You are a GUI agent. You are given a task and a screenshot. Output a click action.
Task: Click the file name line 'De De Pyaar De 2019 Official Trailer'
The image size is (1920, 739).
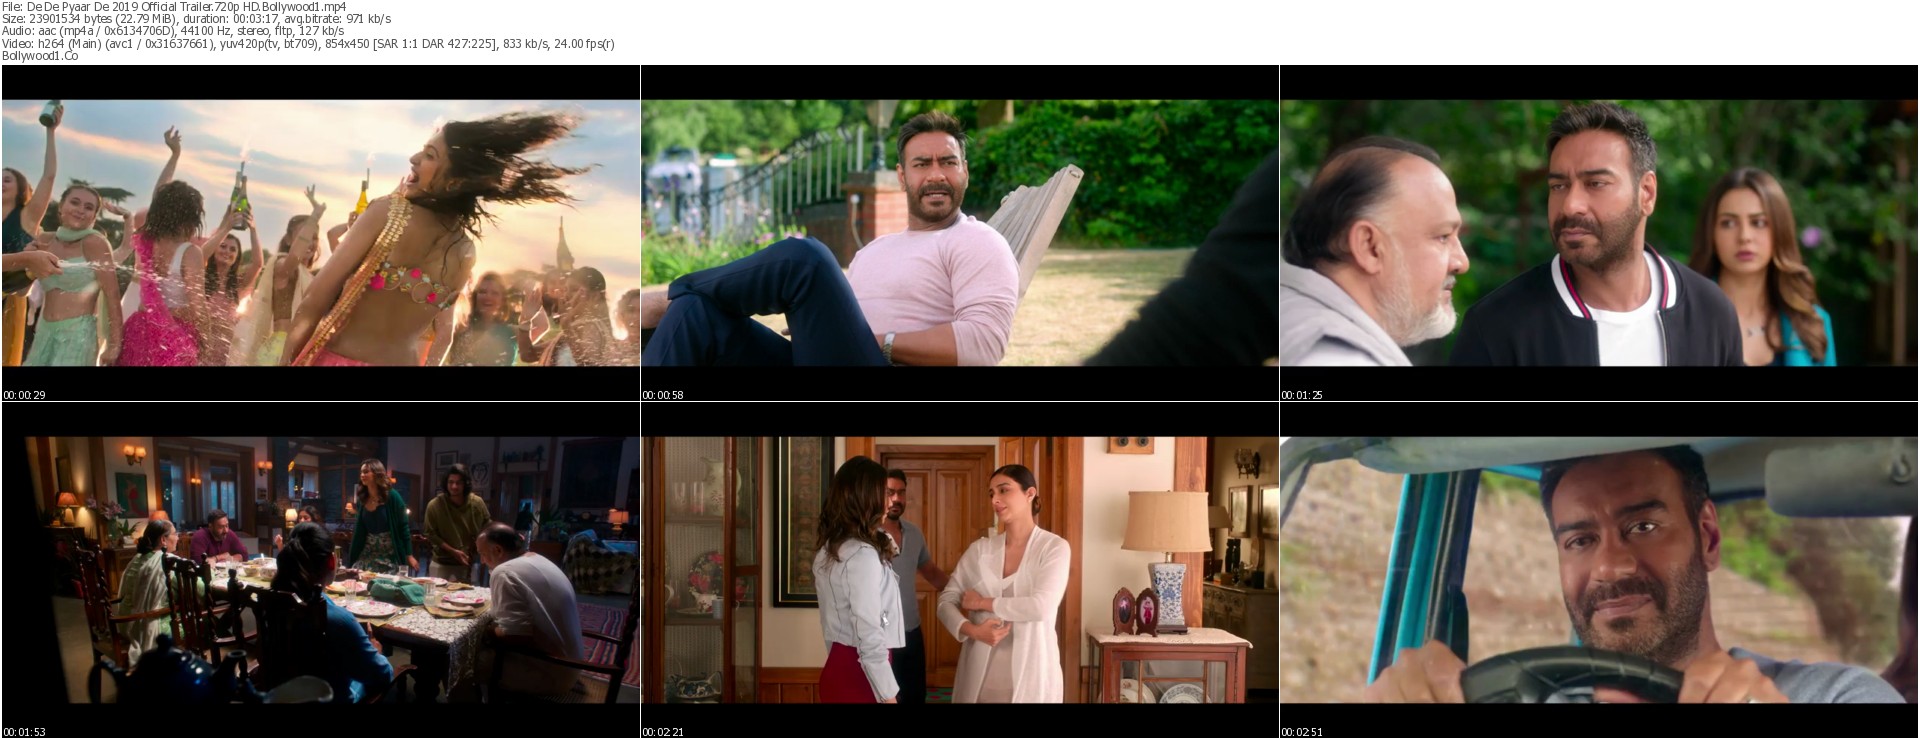point(174,7)
